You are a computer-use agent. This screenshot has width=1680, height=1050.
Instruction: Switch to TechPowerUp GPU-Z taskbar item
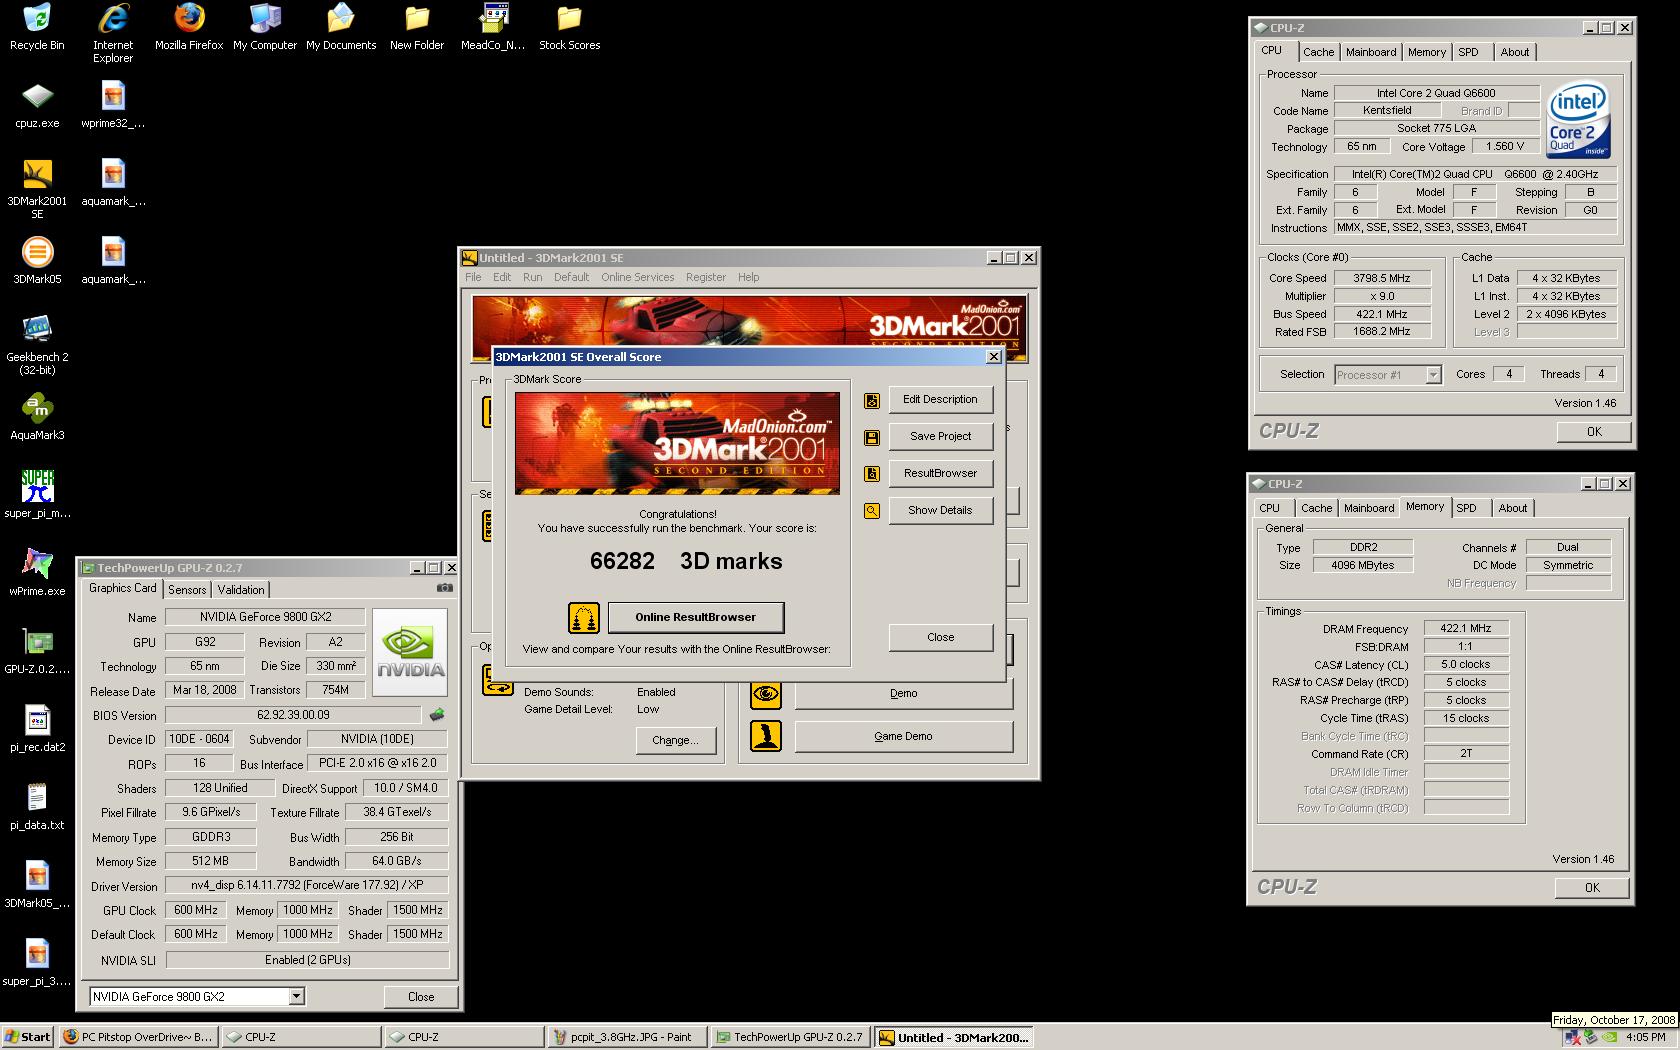click(791, 1037)
